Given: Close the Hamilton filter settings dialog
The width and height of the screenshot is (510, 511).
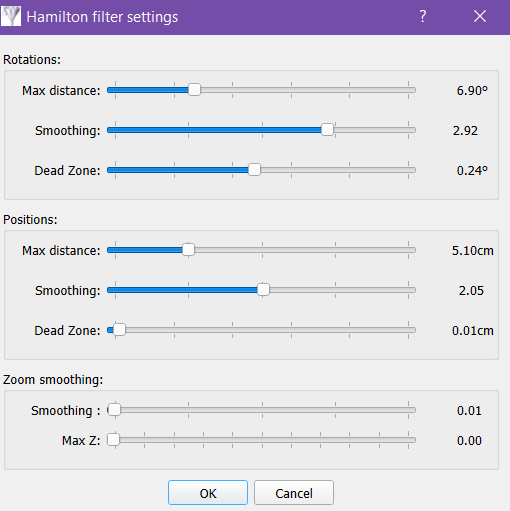Looking at the screenshot, I should [x=480, y=16].
